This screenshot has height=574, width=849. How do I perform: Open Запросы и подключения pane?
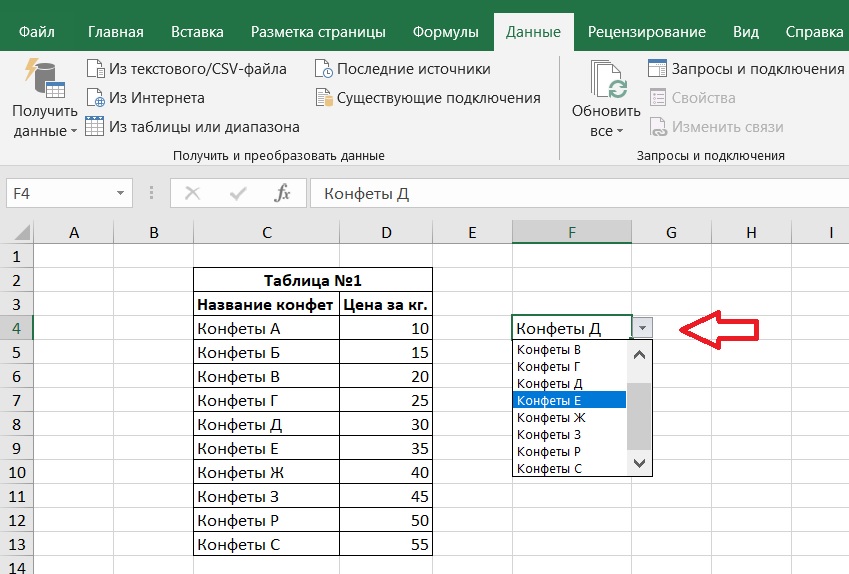[x=746, y=69]
